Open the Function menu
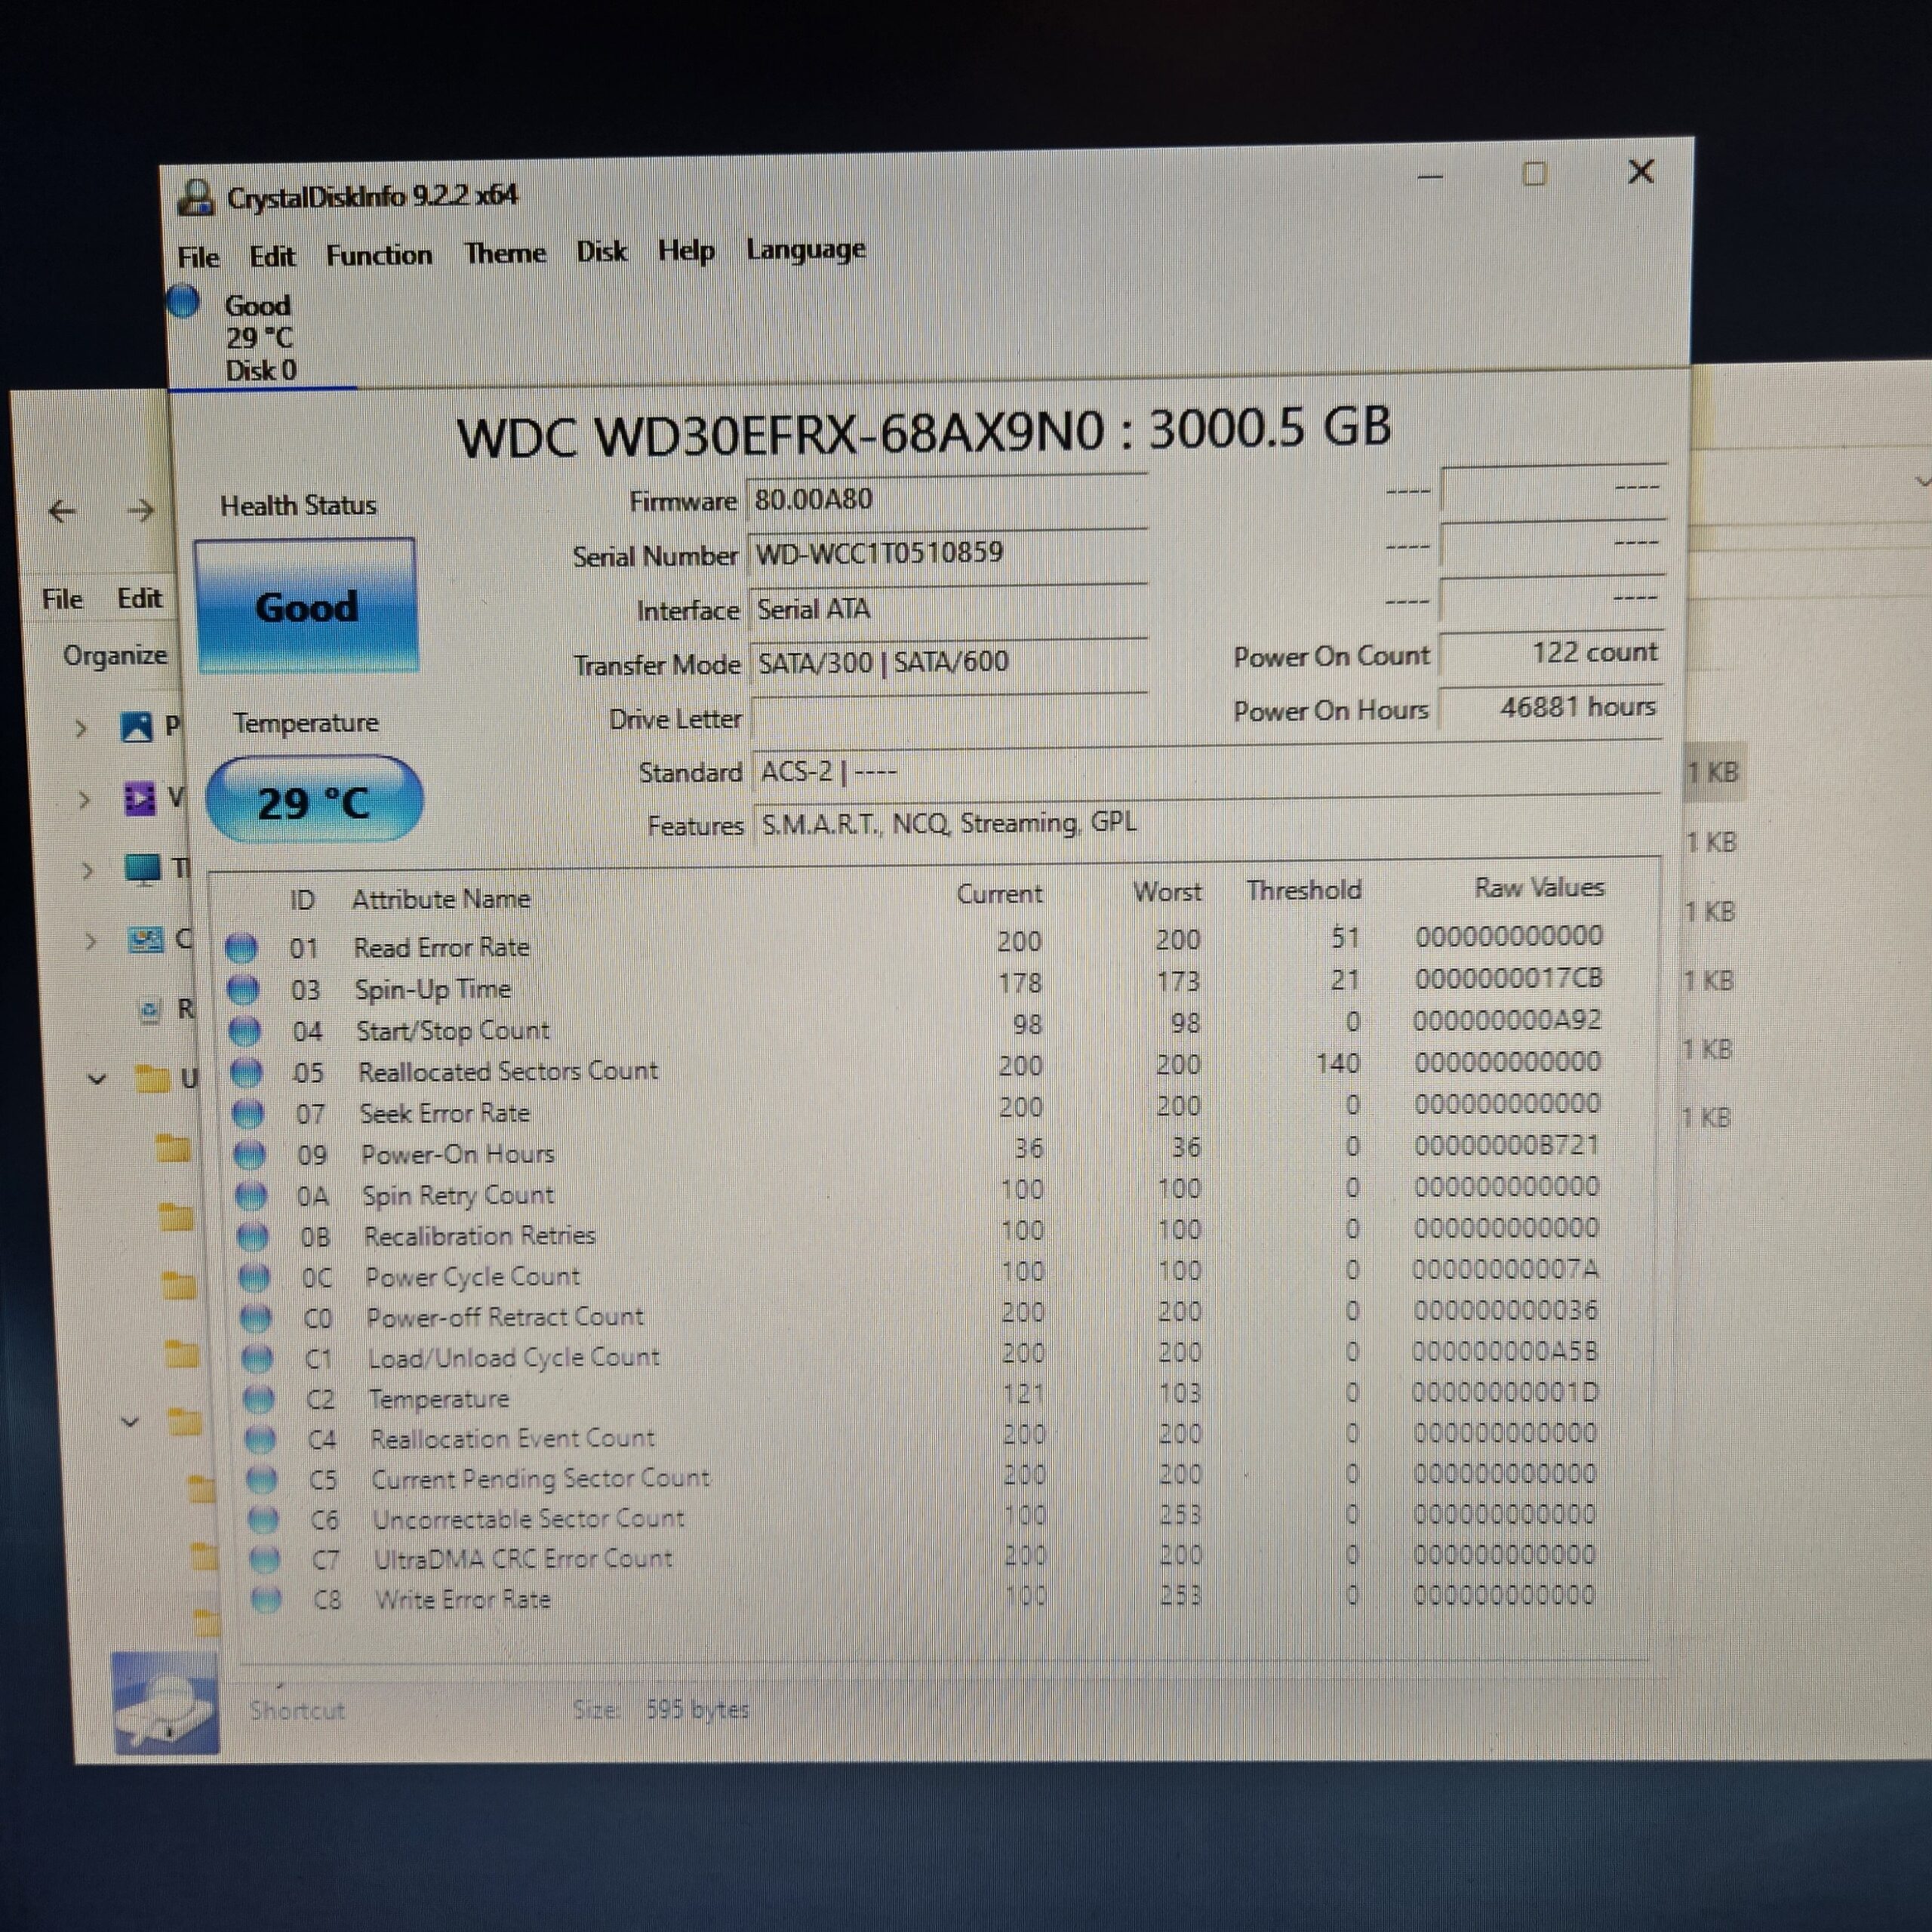 pos(380,254)
